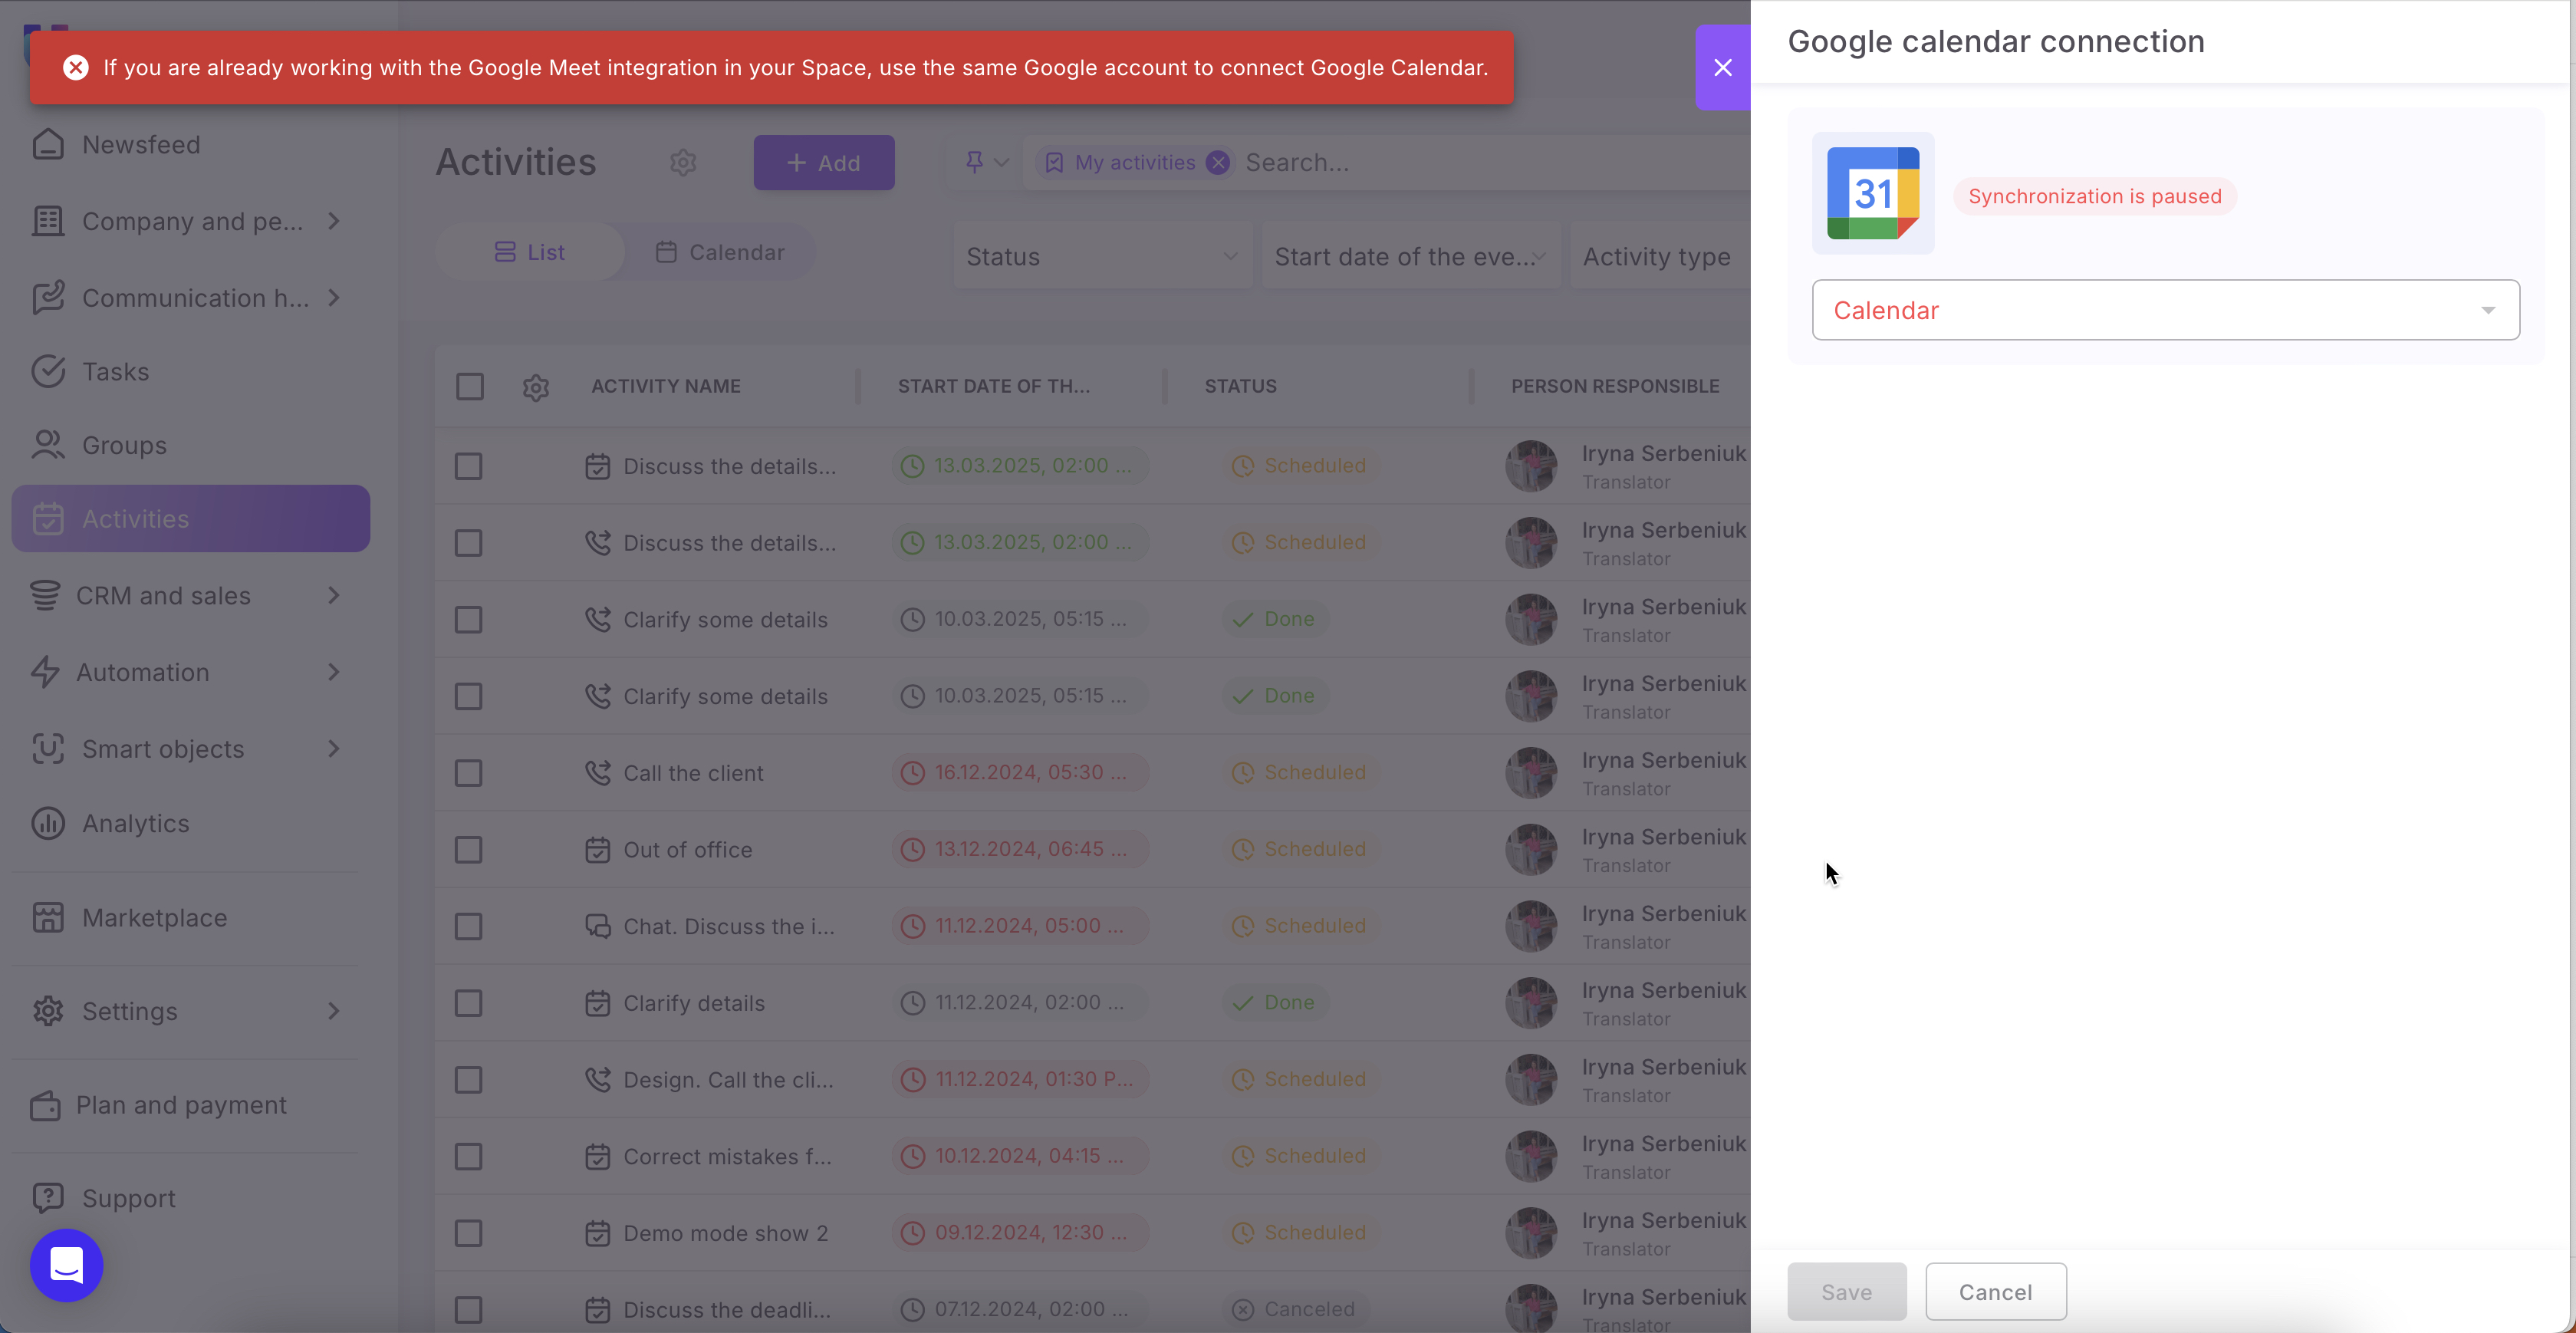The image size is (2576, 1333).
Task: Click the Cancel button
Action: tap(1995, 1291)
